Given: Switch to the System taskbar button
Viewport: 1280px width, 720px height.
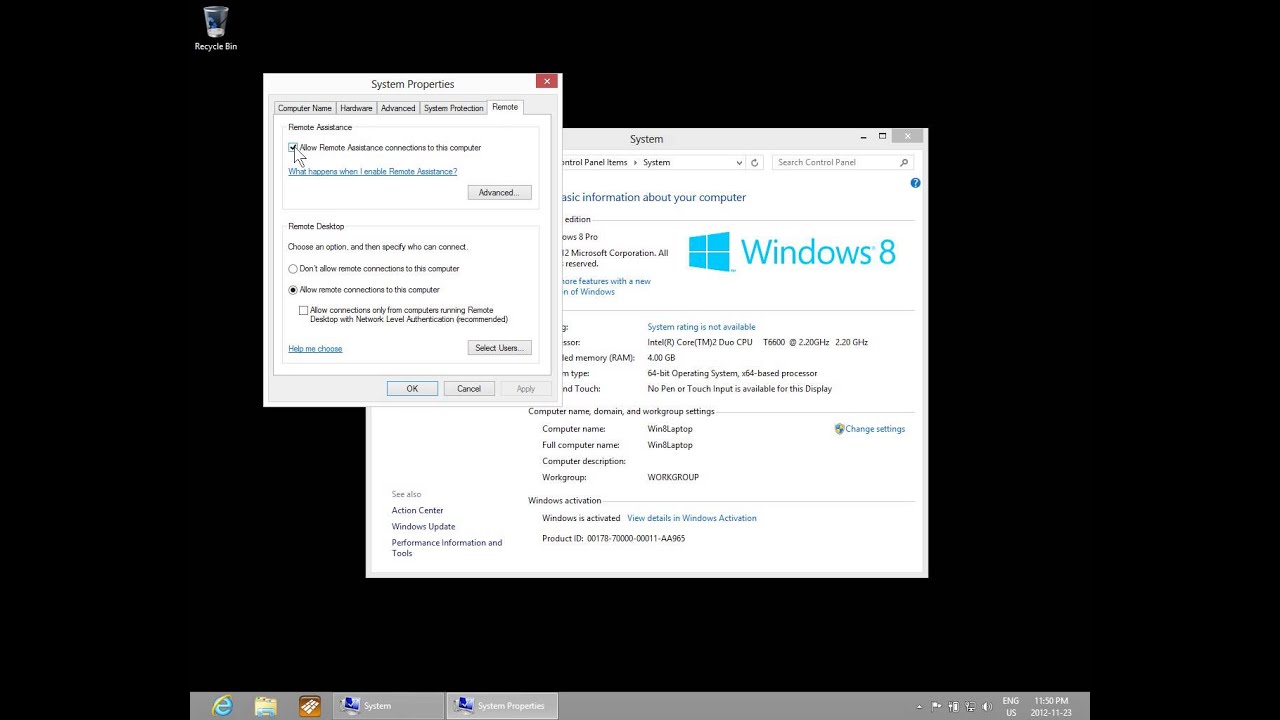Looking at the screenshot, I should [388, 706].
